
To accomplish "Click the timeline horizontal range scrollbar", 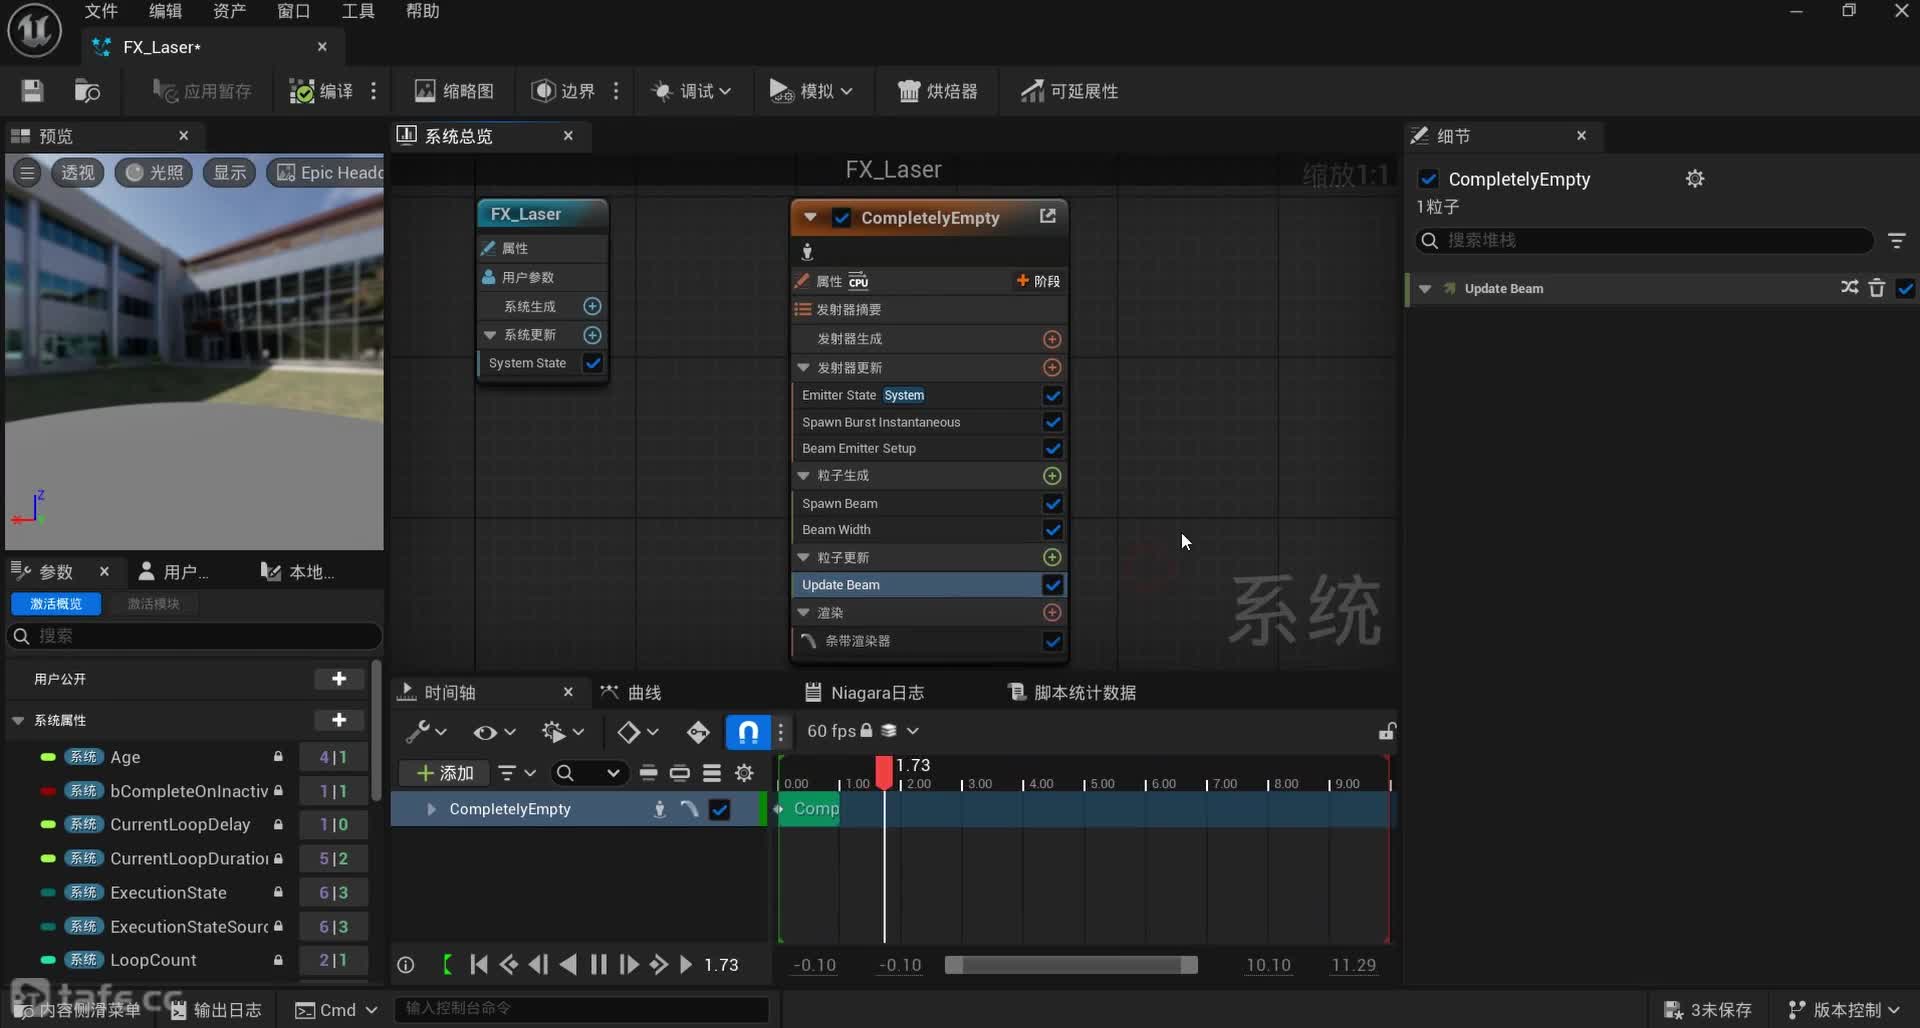I will pyautogui.click(x=1070, y=965).
